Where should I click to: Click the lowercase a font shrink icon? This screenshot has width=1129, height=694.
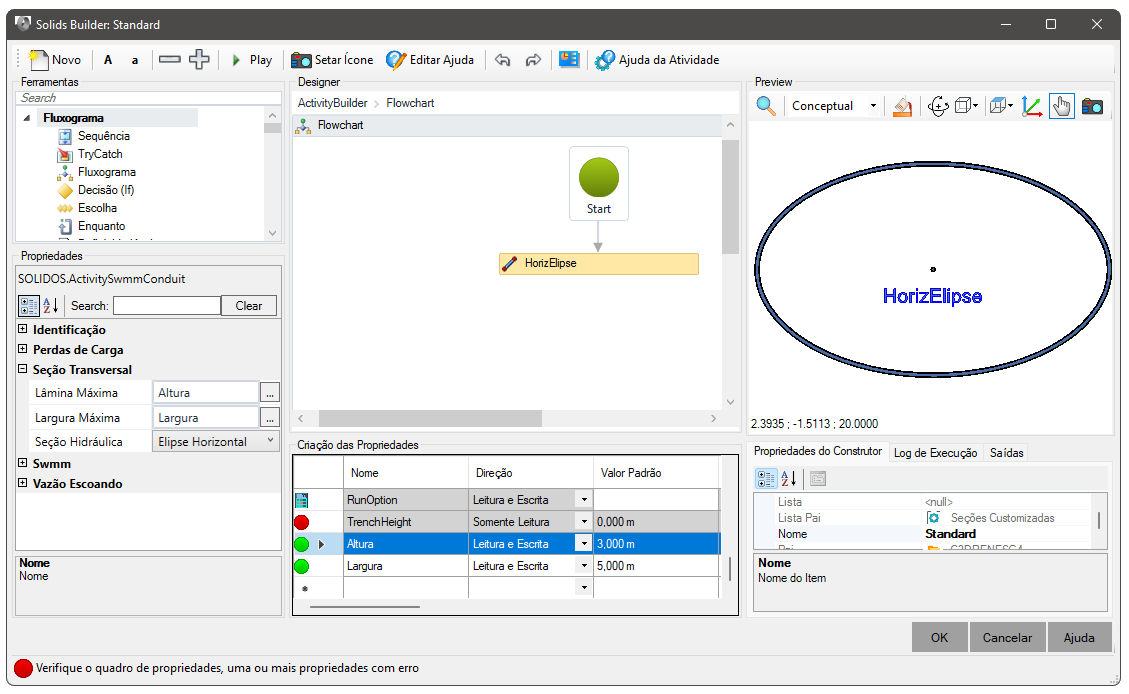[x=135, y=60]
